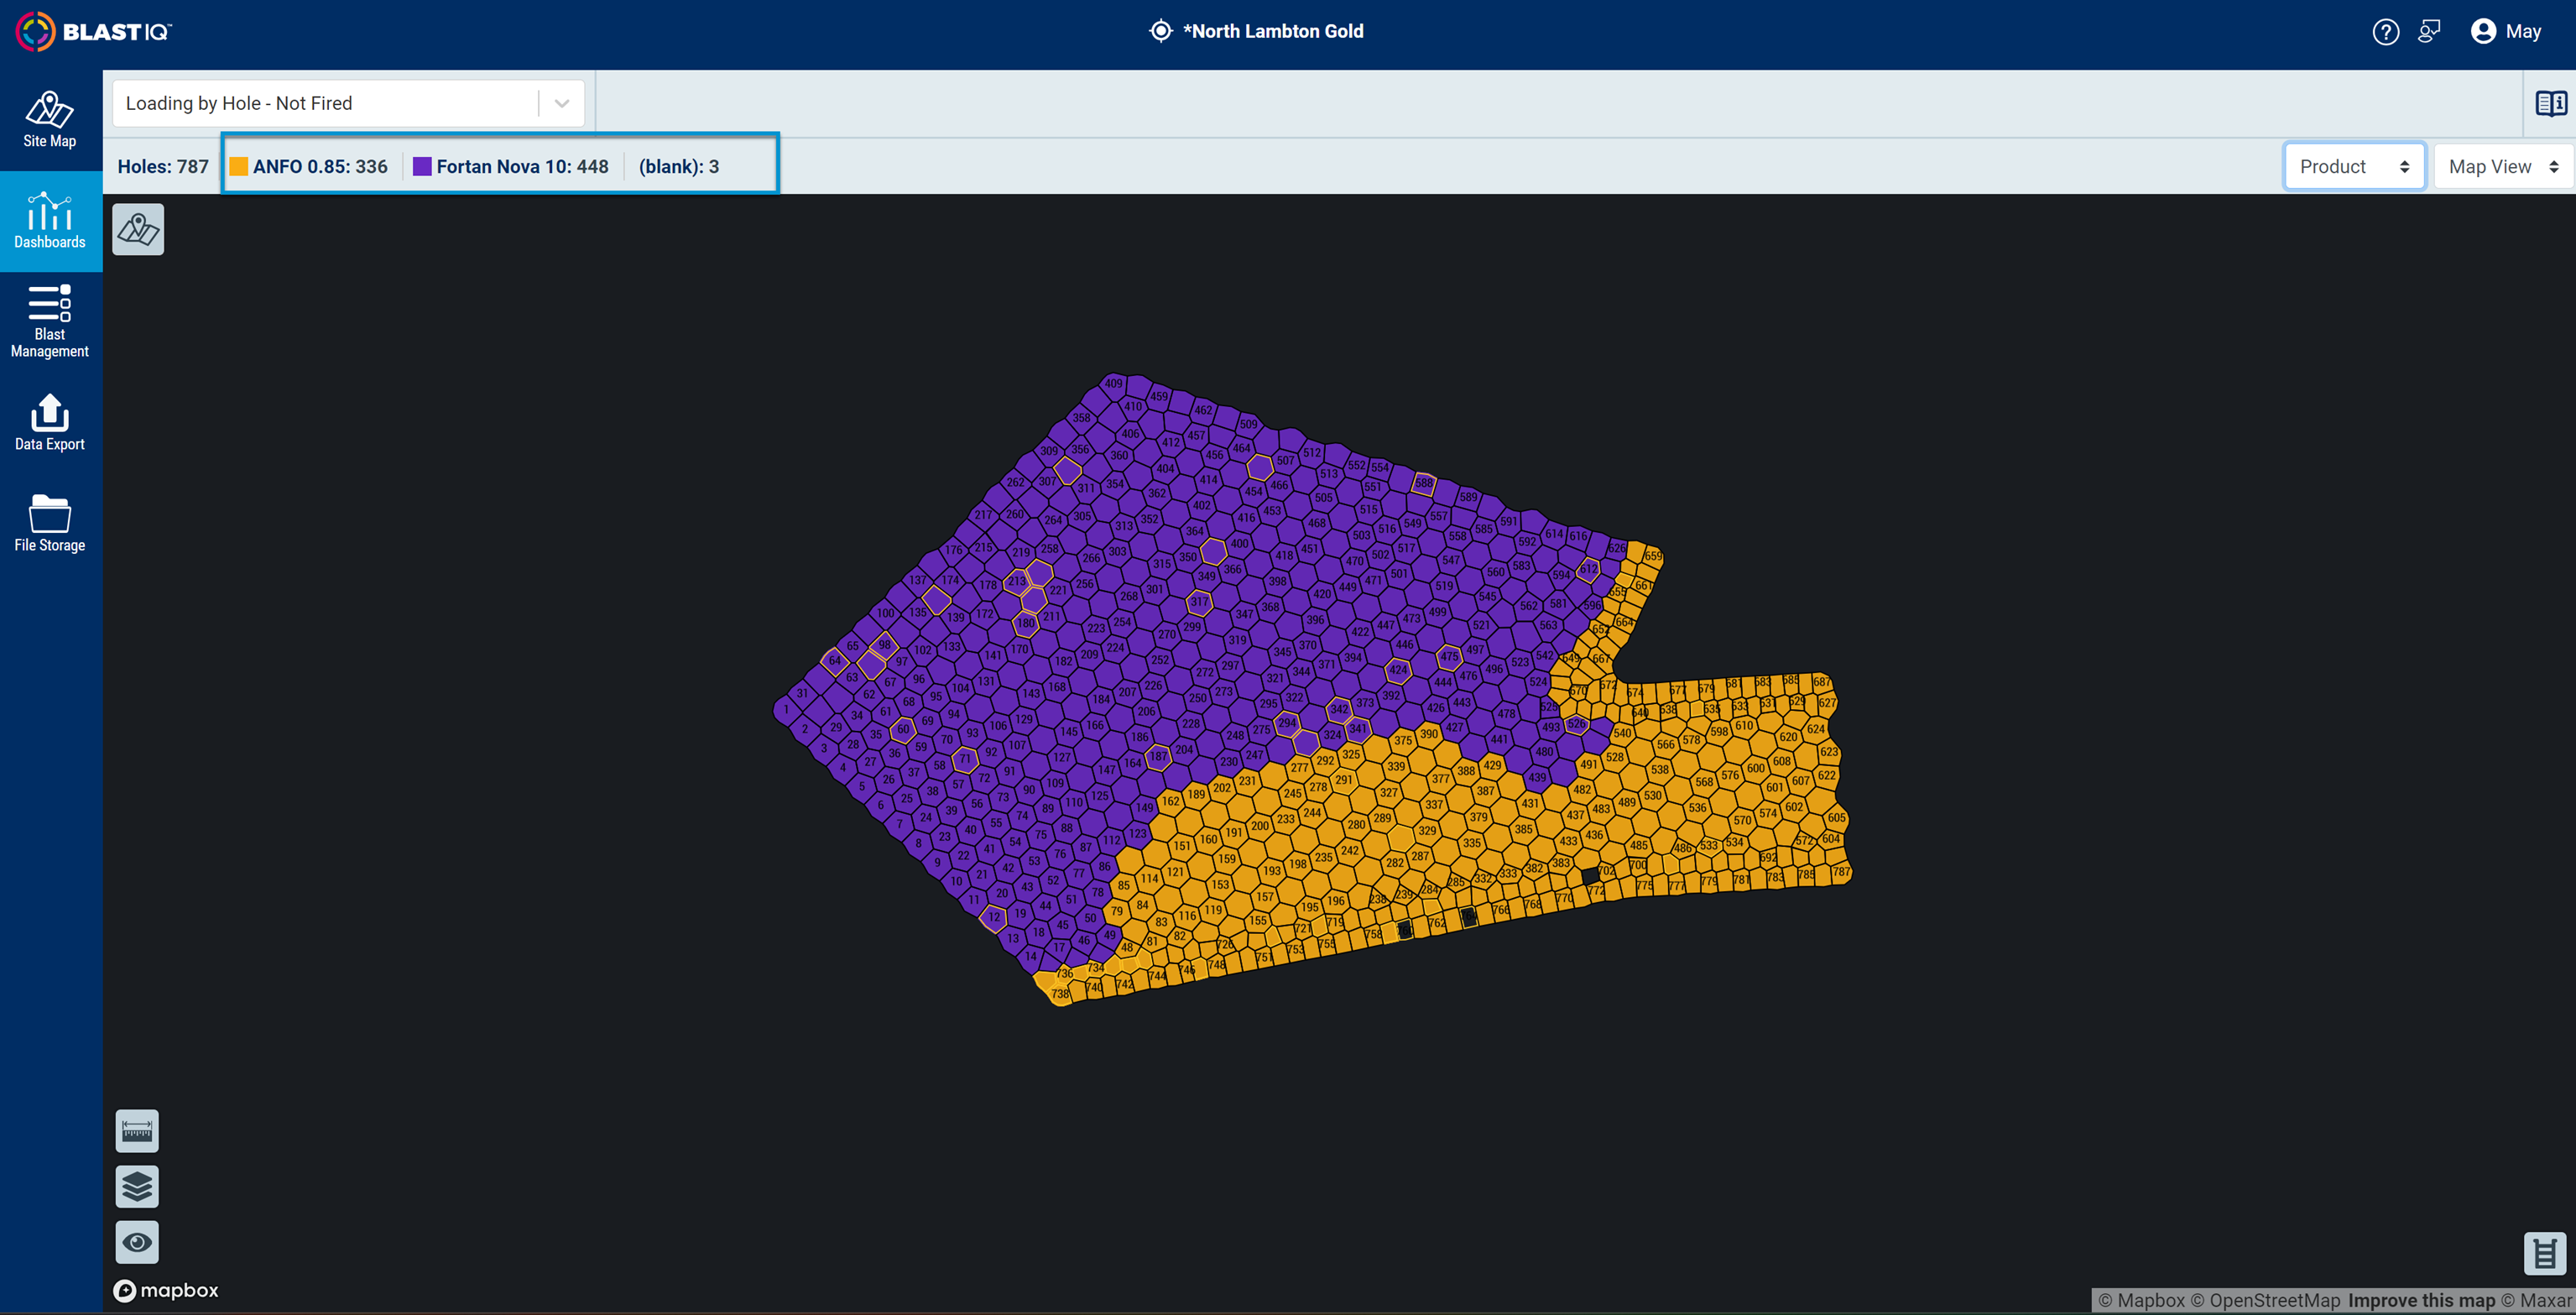Select hole 622 on the blast map
The image size is (2576, 1315).
1826,775
